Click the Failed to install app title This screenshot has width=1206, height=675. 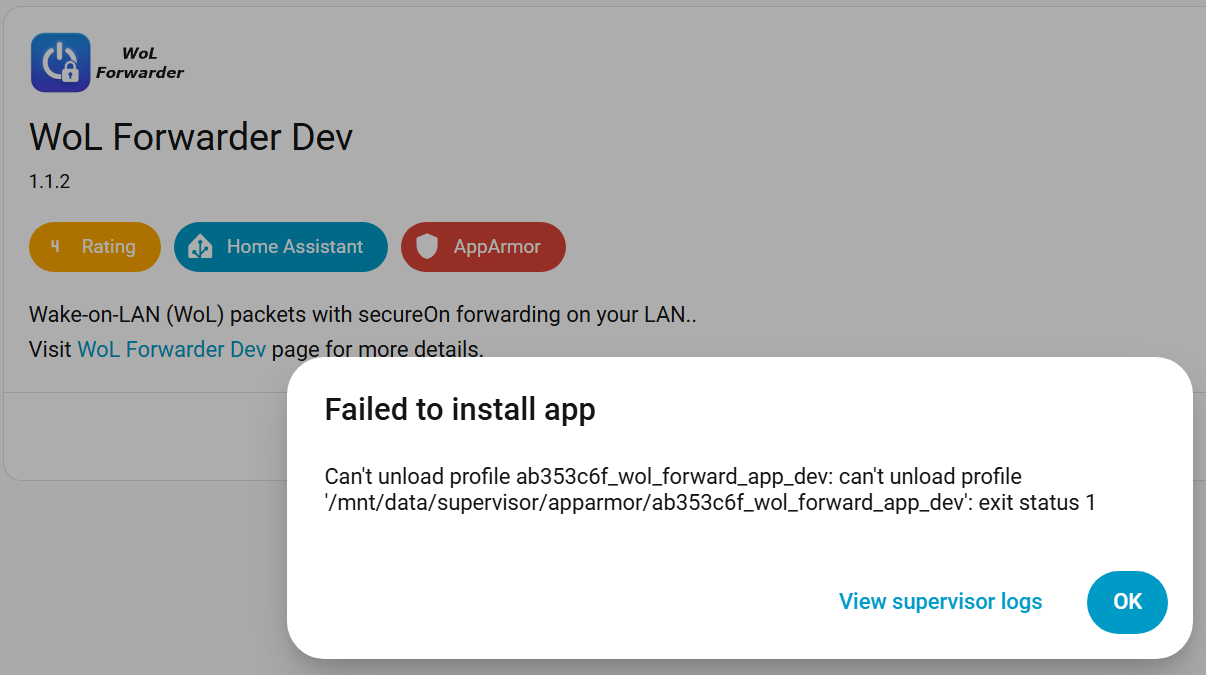point(460,409)
